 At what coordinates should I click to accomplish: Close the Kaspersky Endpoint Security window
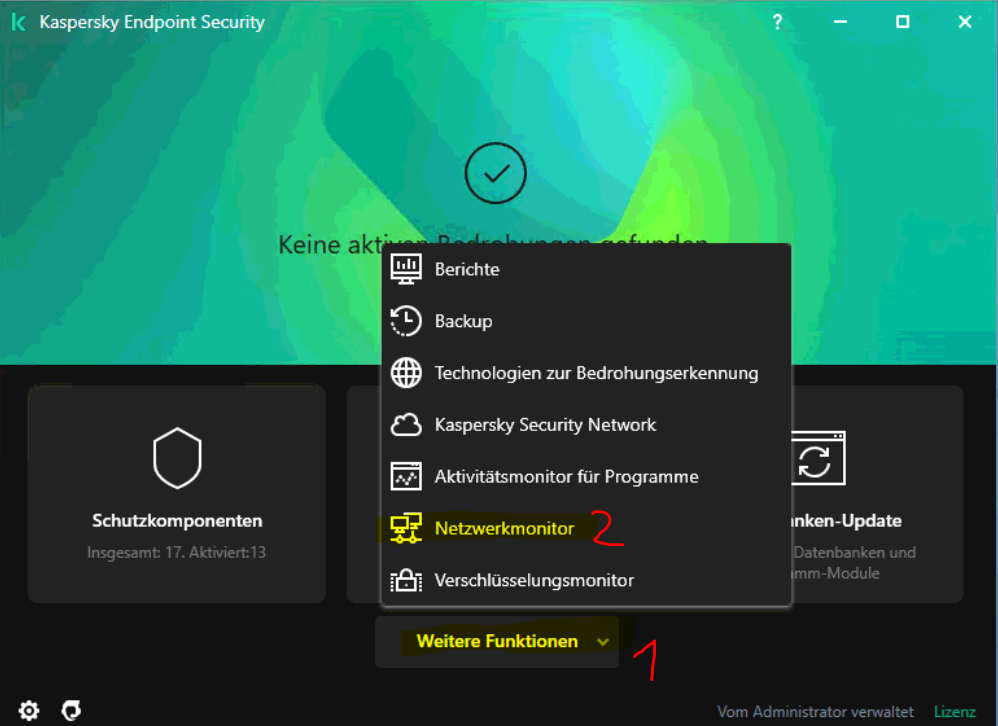click(x=965, y=22)
